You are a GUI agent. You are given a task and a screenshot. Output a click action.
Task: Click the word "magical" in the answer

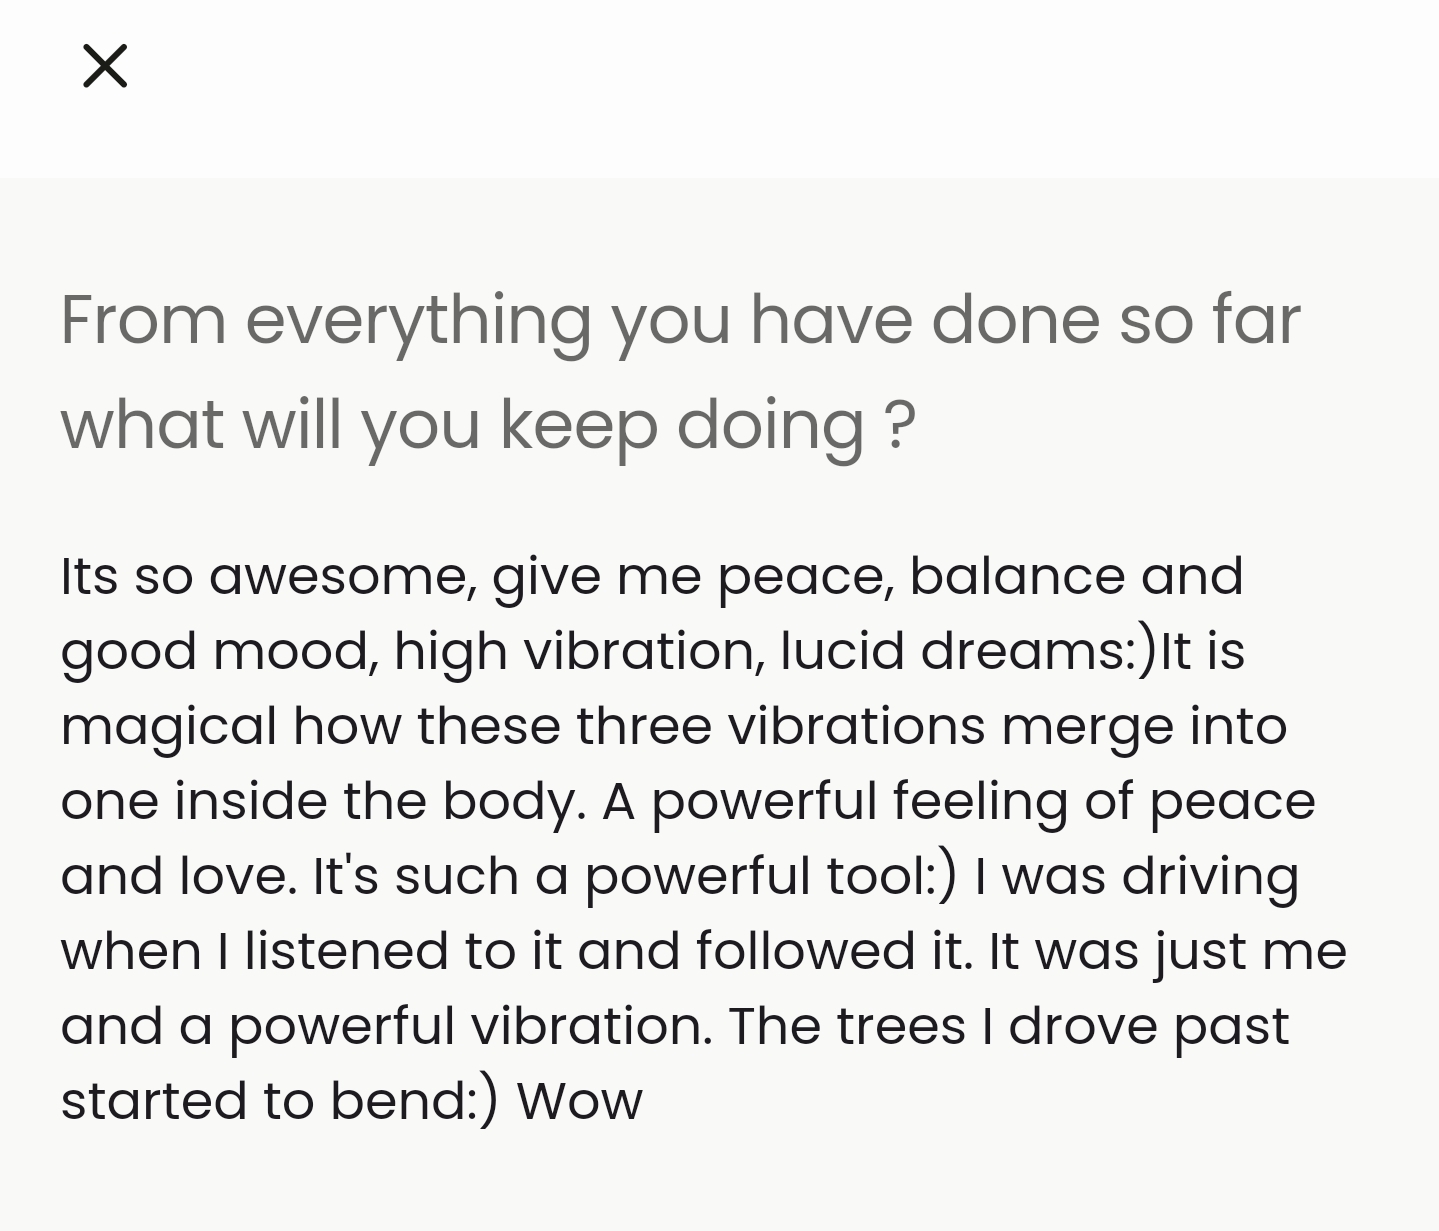coord(168,726)
